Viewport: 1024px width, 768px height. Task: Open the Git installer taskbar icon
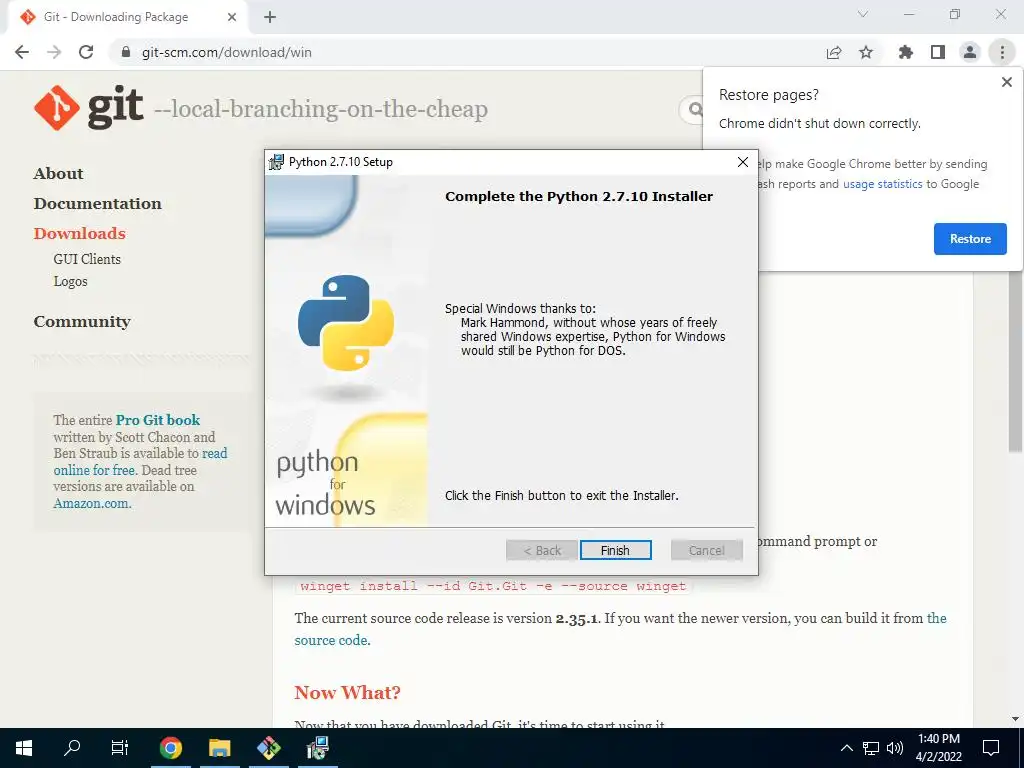click(268, 748)
